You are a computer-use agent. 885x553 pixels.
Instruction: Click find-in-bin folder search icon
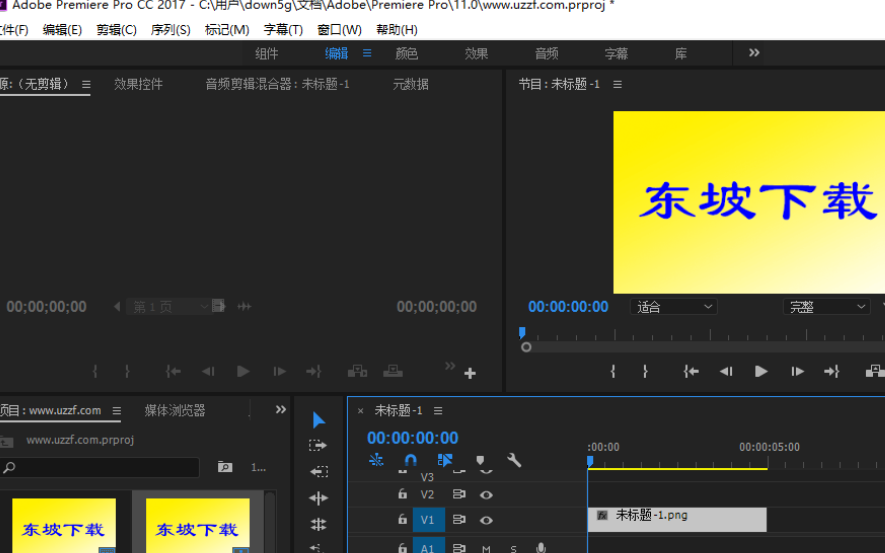(x=225, y=467)
